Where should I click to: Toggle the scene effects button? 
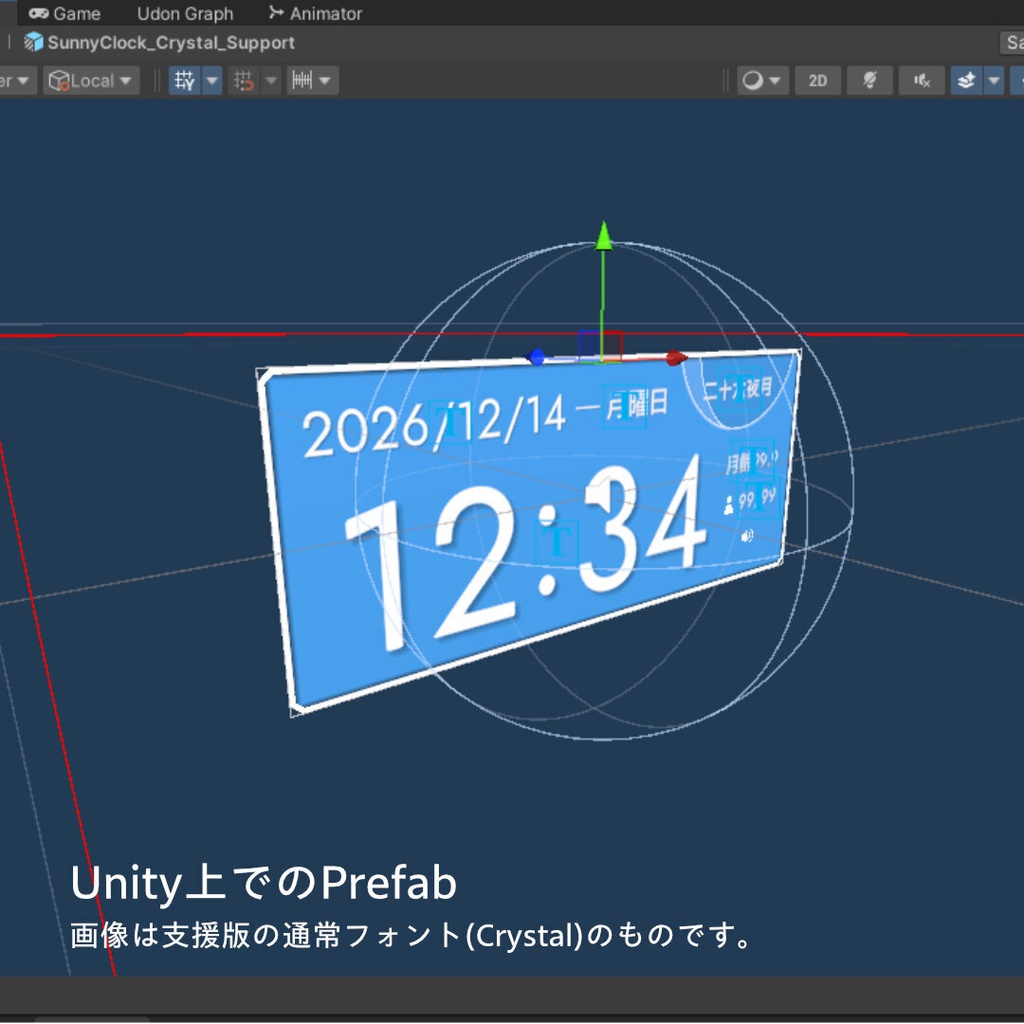pyautogui.click(x=966, y=81)
